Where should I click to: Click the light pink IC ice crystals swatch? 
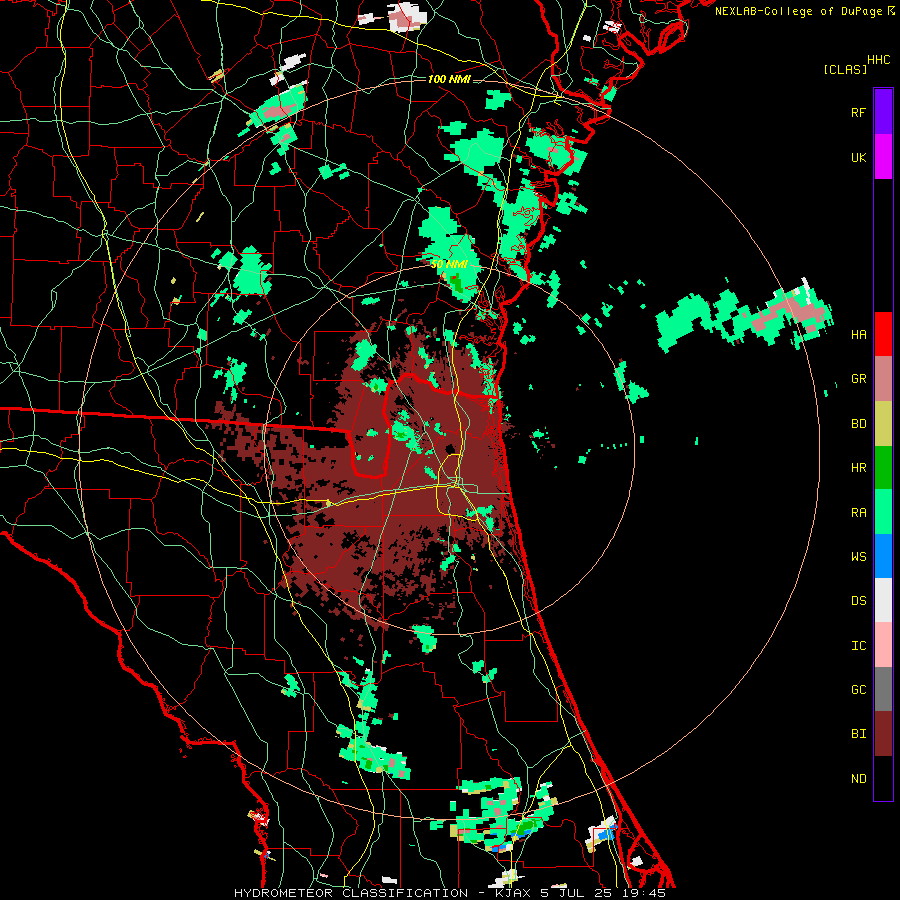pyautogui.click(x=883, y=645)
